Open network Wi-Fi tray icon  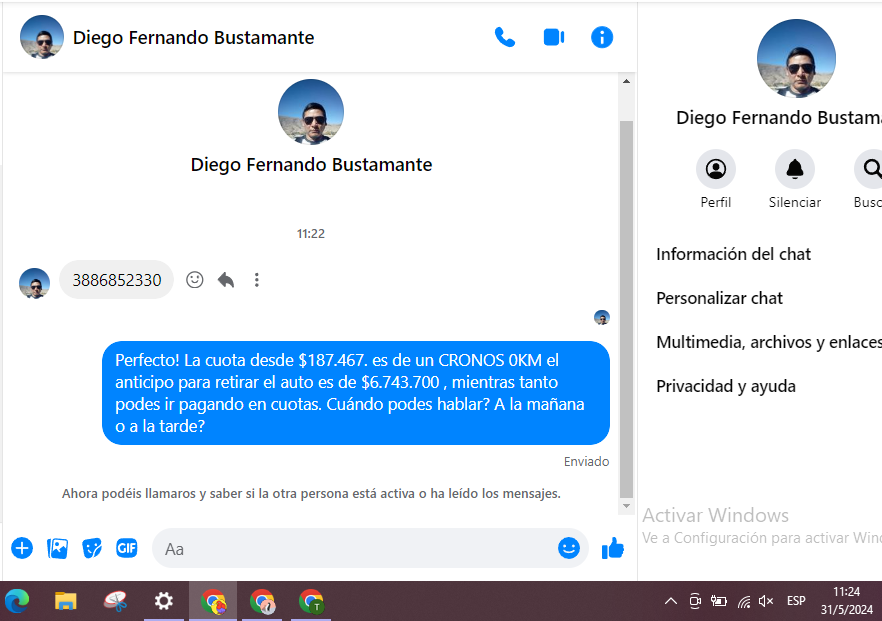[x=744, y=602]
